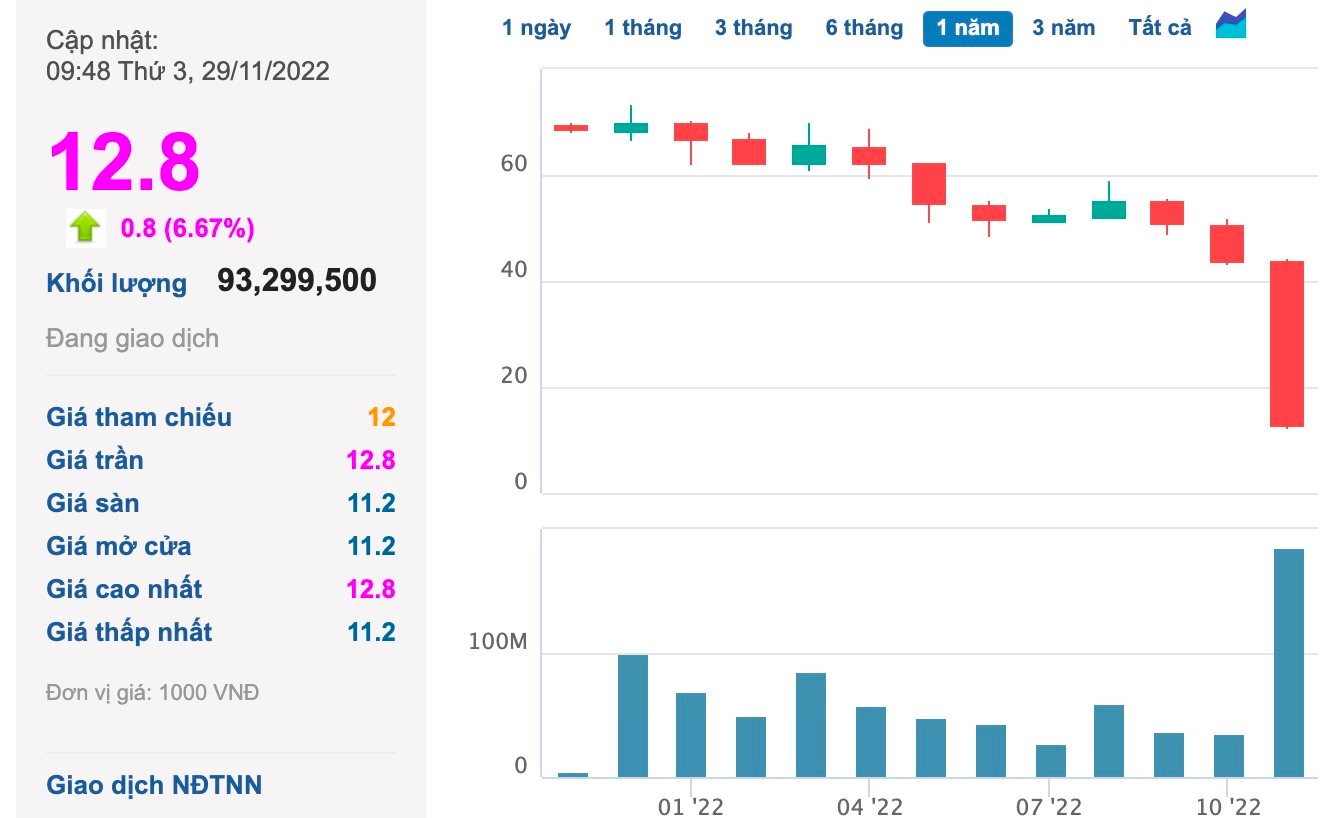Open the 'Giao dịch NĐTNN' section
This screenshot has width=1328, height=818.
pyautogui.click(x=154, y=785)
